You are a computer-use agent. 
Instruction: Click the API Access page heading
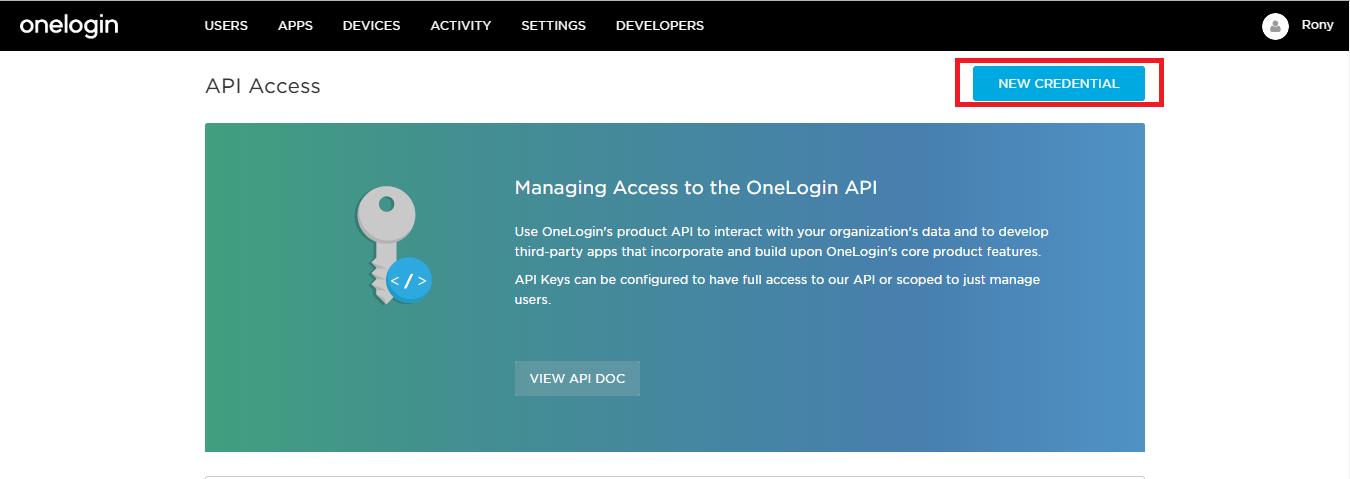(x=263, y=86)
